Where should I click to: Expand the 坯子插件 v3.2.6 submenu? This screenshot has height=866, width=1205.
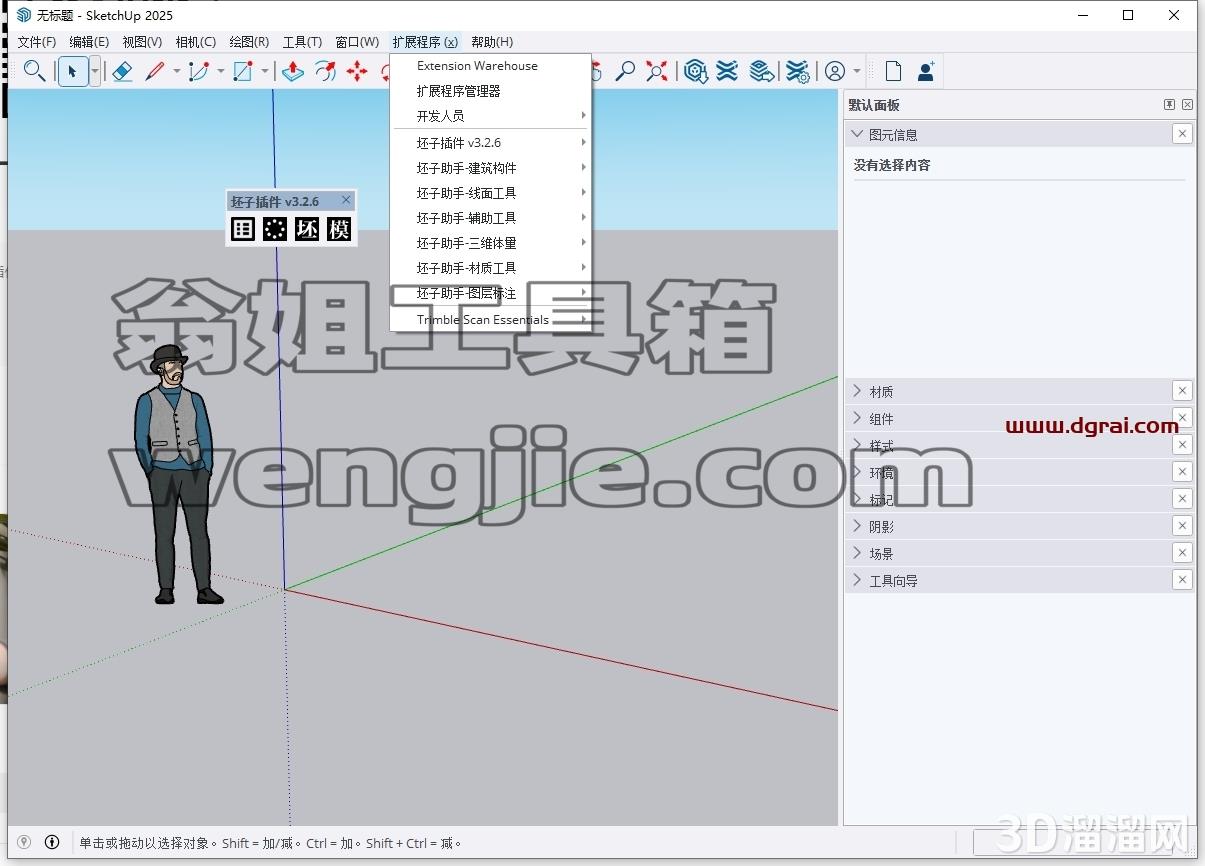(491, 143)
